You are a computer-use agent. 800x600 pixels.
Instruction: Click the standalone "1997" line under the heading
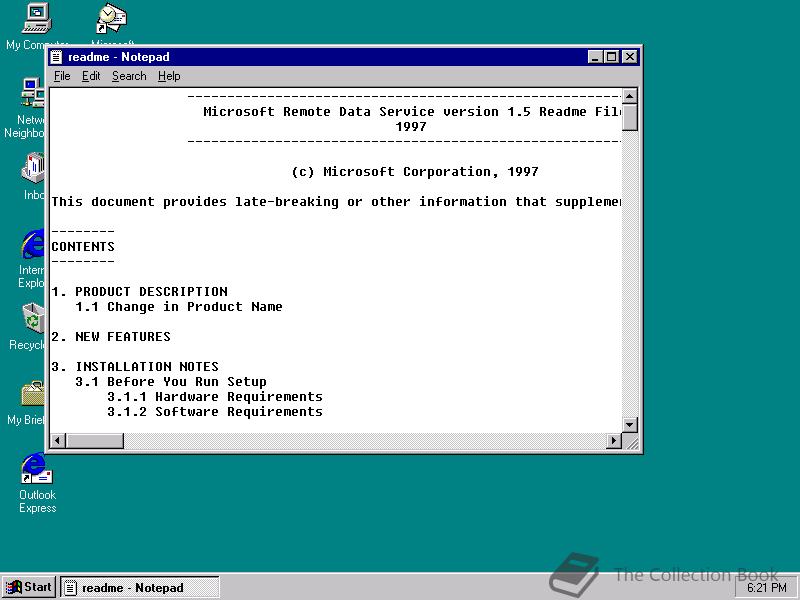(411, 127)
